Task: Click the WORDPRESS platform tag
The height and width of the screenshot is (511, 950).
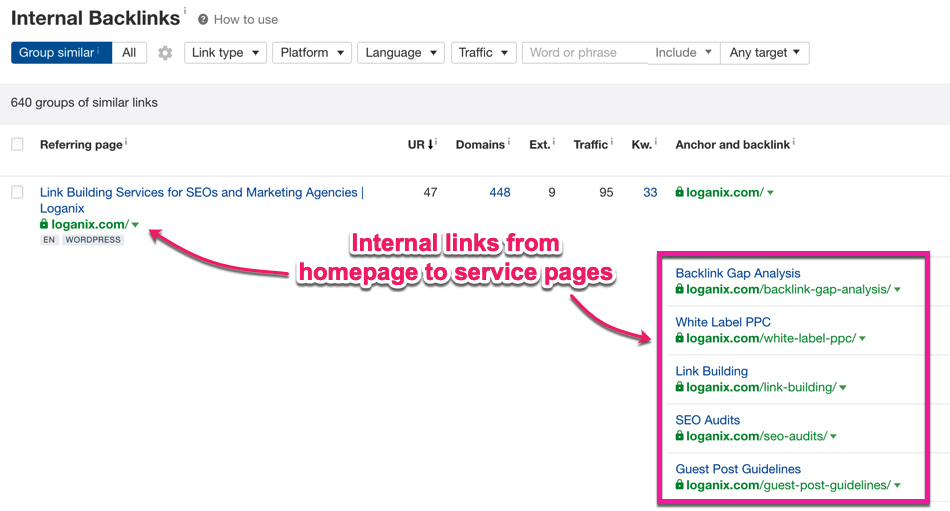Action: (x=93, y=240)
